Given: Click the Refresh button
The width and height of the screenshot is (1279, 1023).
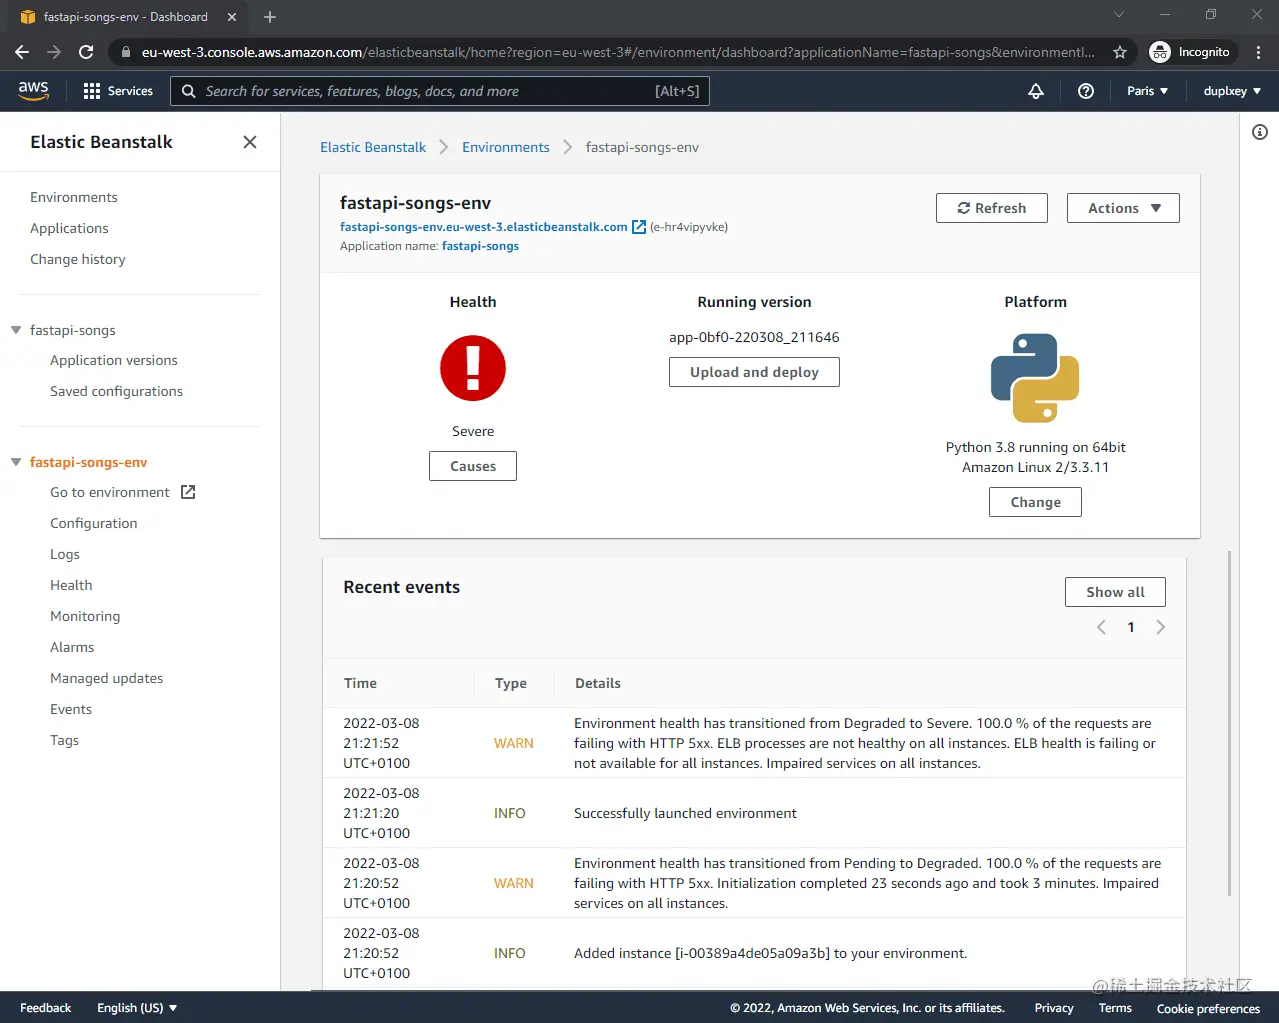Looking at the screenshot, I should [x=992, y=208].
